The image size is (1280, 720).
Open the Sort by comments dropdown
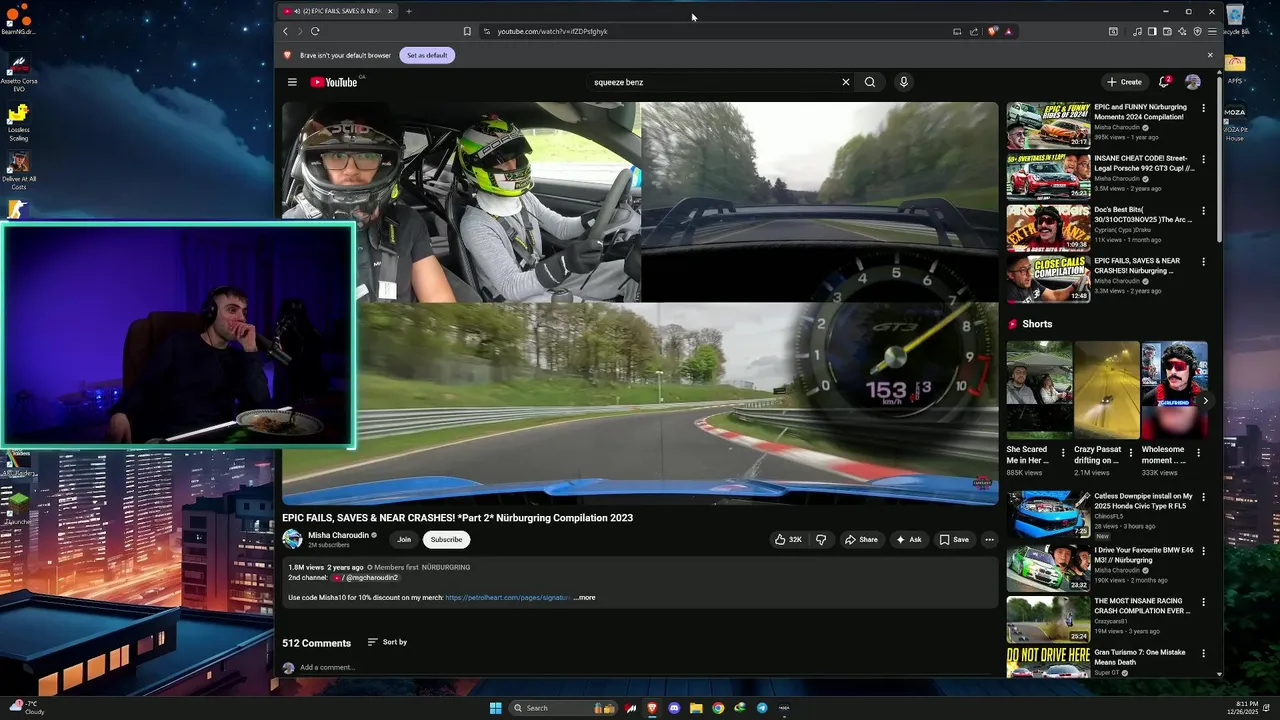point(387,642)
